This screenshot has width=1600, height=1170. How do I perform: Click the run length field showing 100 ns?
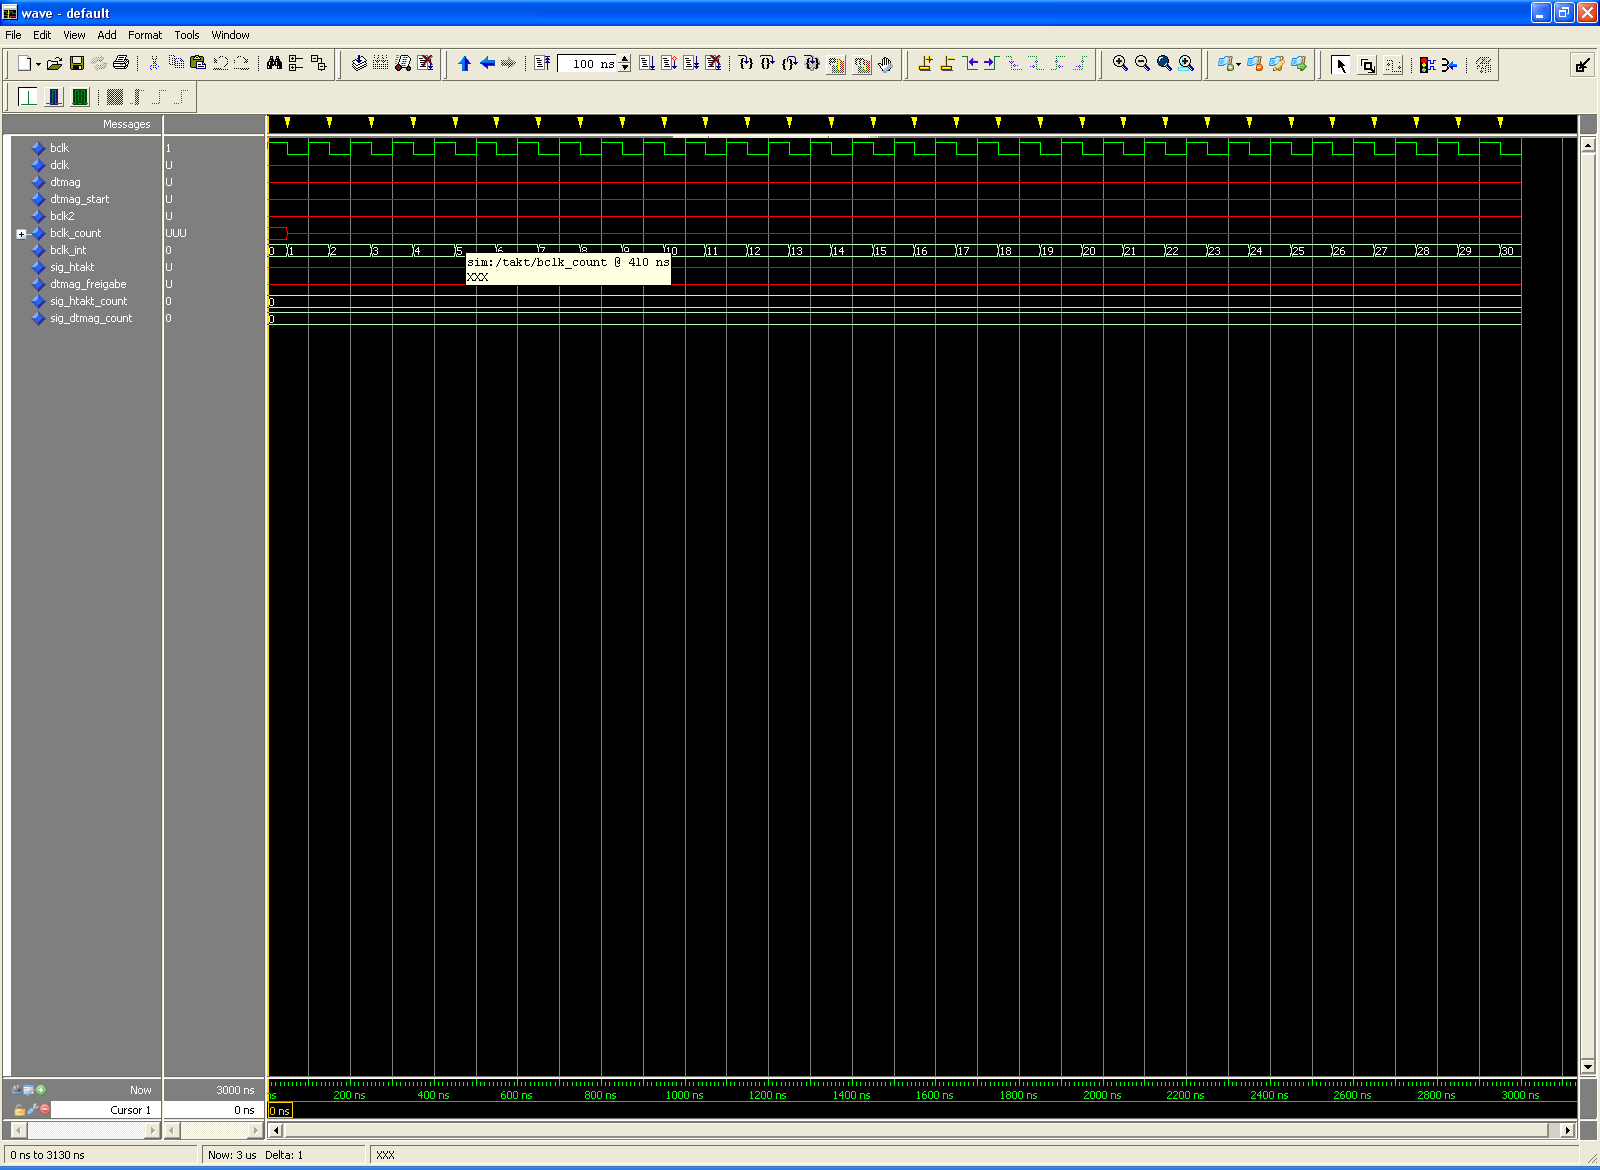coord(588,64)
